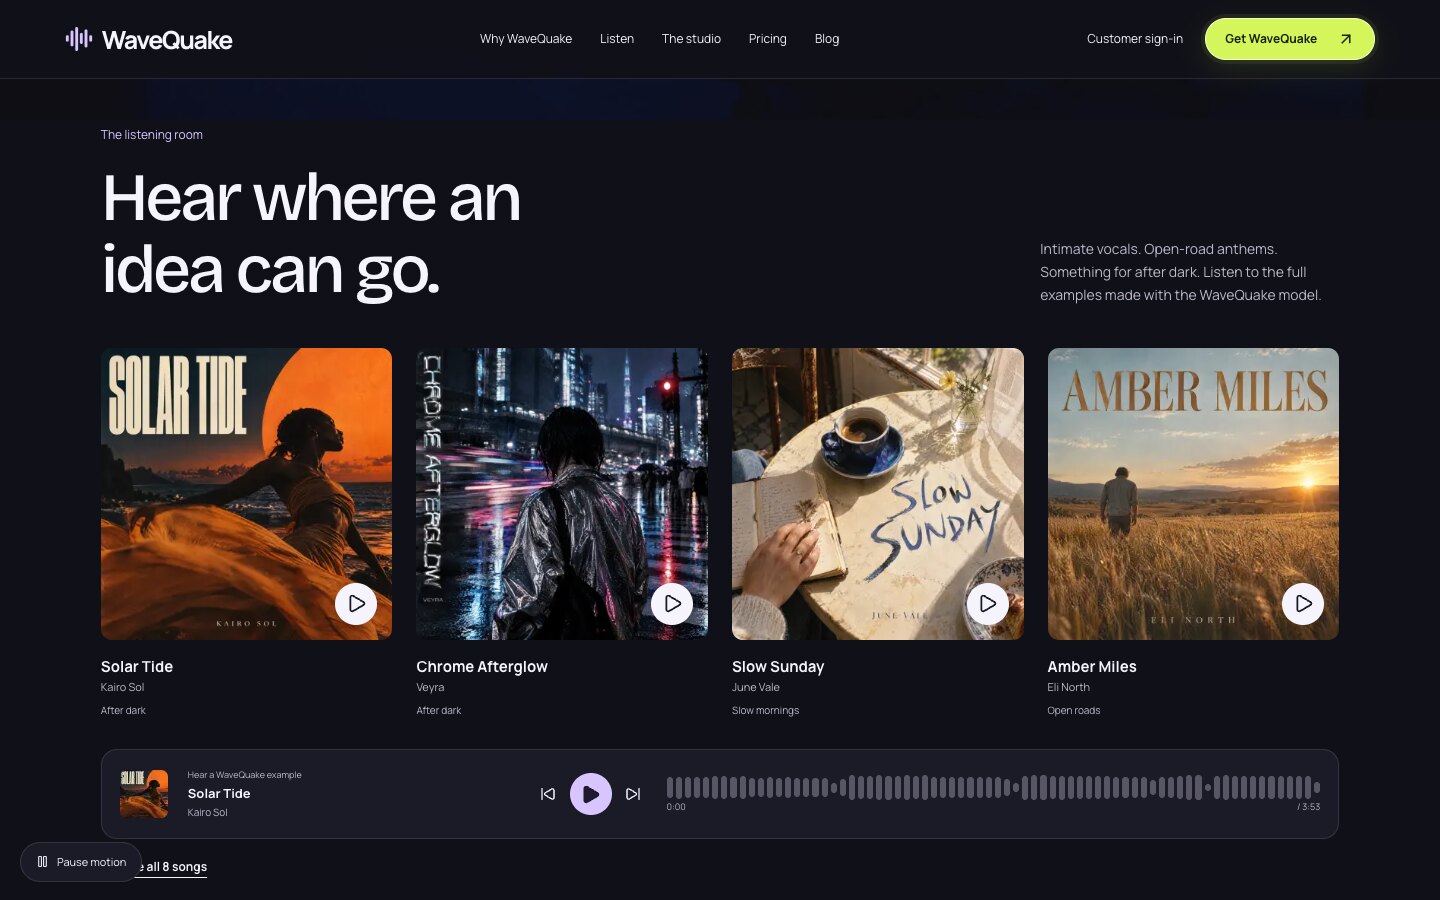Click artist name Veyra

(430, 687)
